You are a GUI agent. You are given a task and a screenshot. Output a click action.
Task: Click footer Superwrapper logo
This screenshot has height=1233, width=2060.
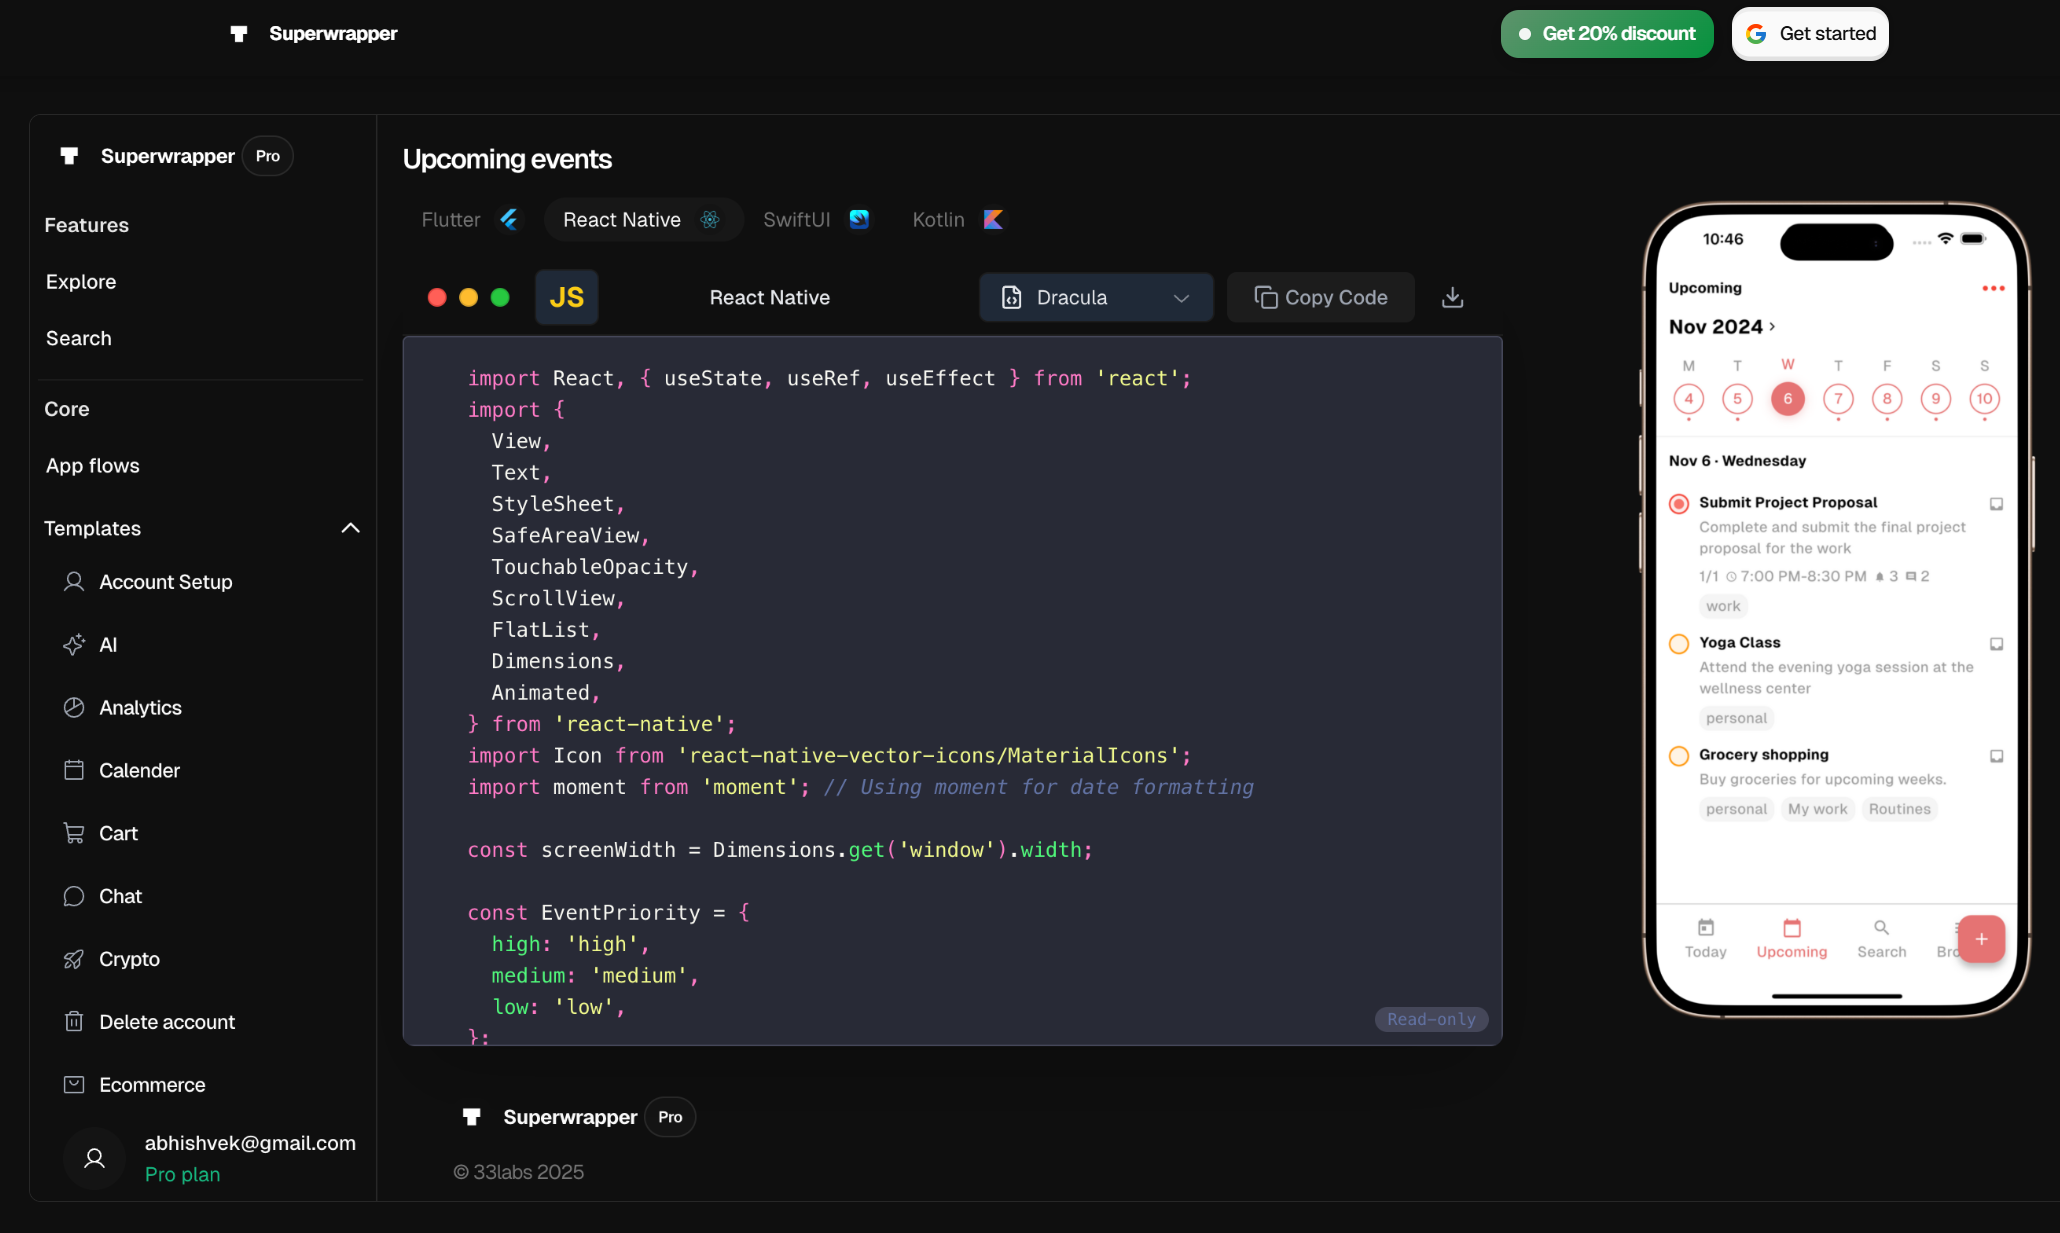(x=549, y=1117)
